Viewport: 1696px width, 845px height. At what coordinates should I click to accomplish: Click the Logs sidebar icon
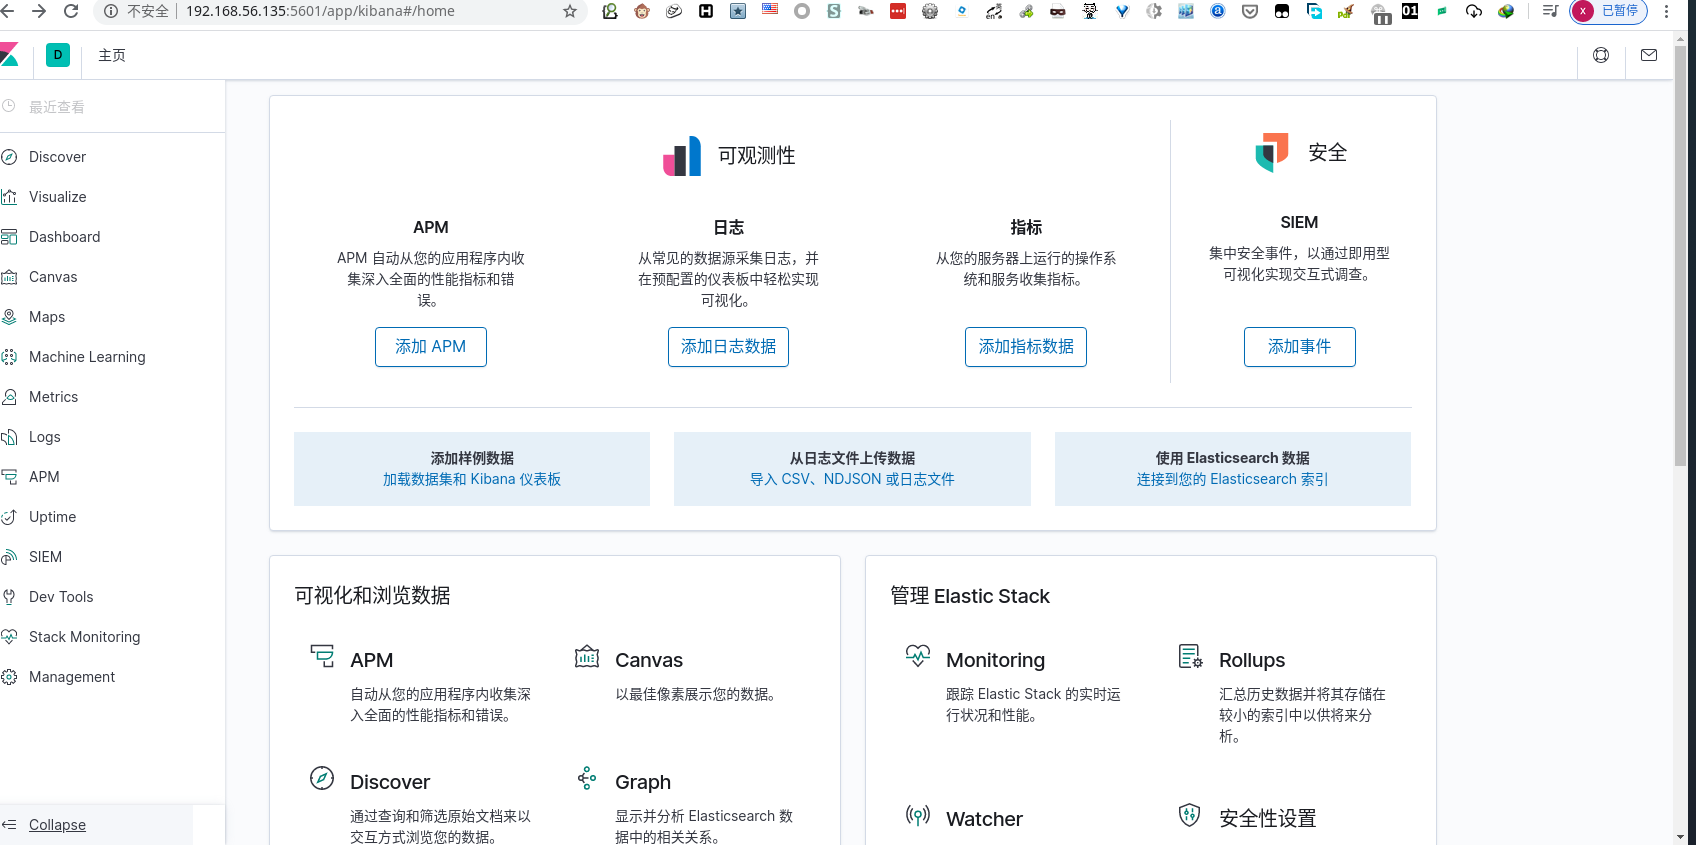click(9, 437)
